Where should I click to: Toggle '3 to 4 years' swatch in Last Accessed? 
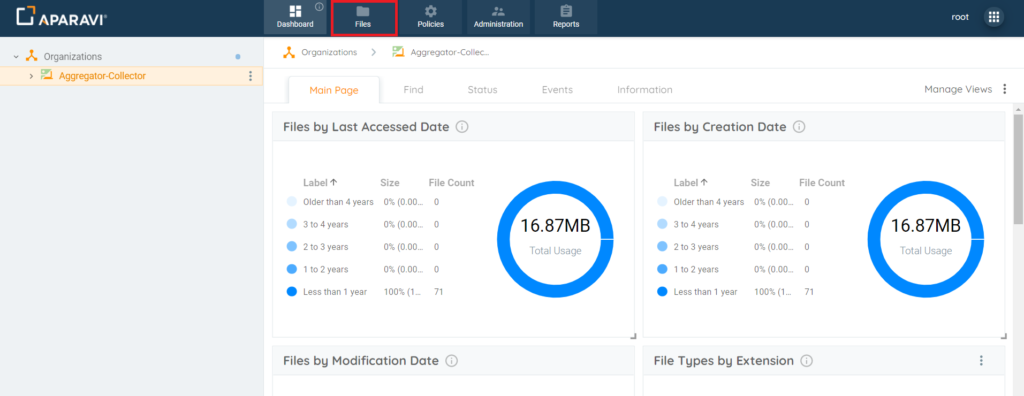292,224
